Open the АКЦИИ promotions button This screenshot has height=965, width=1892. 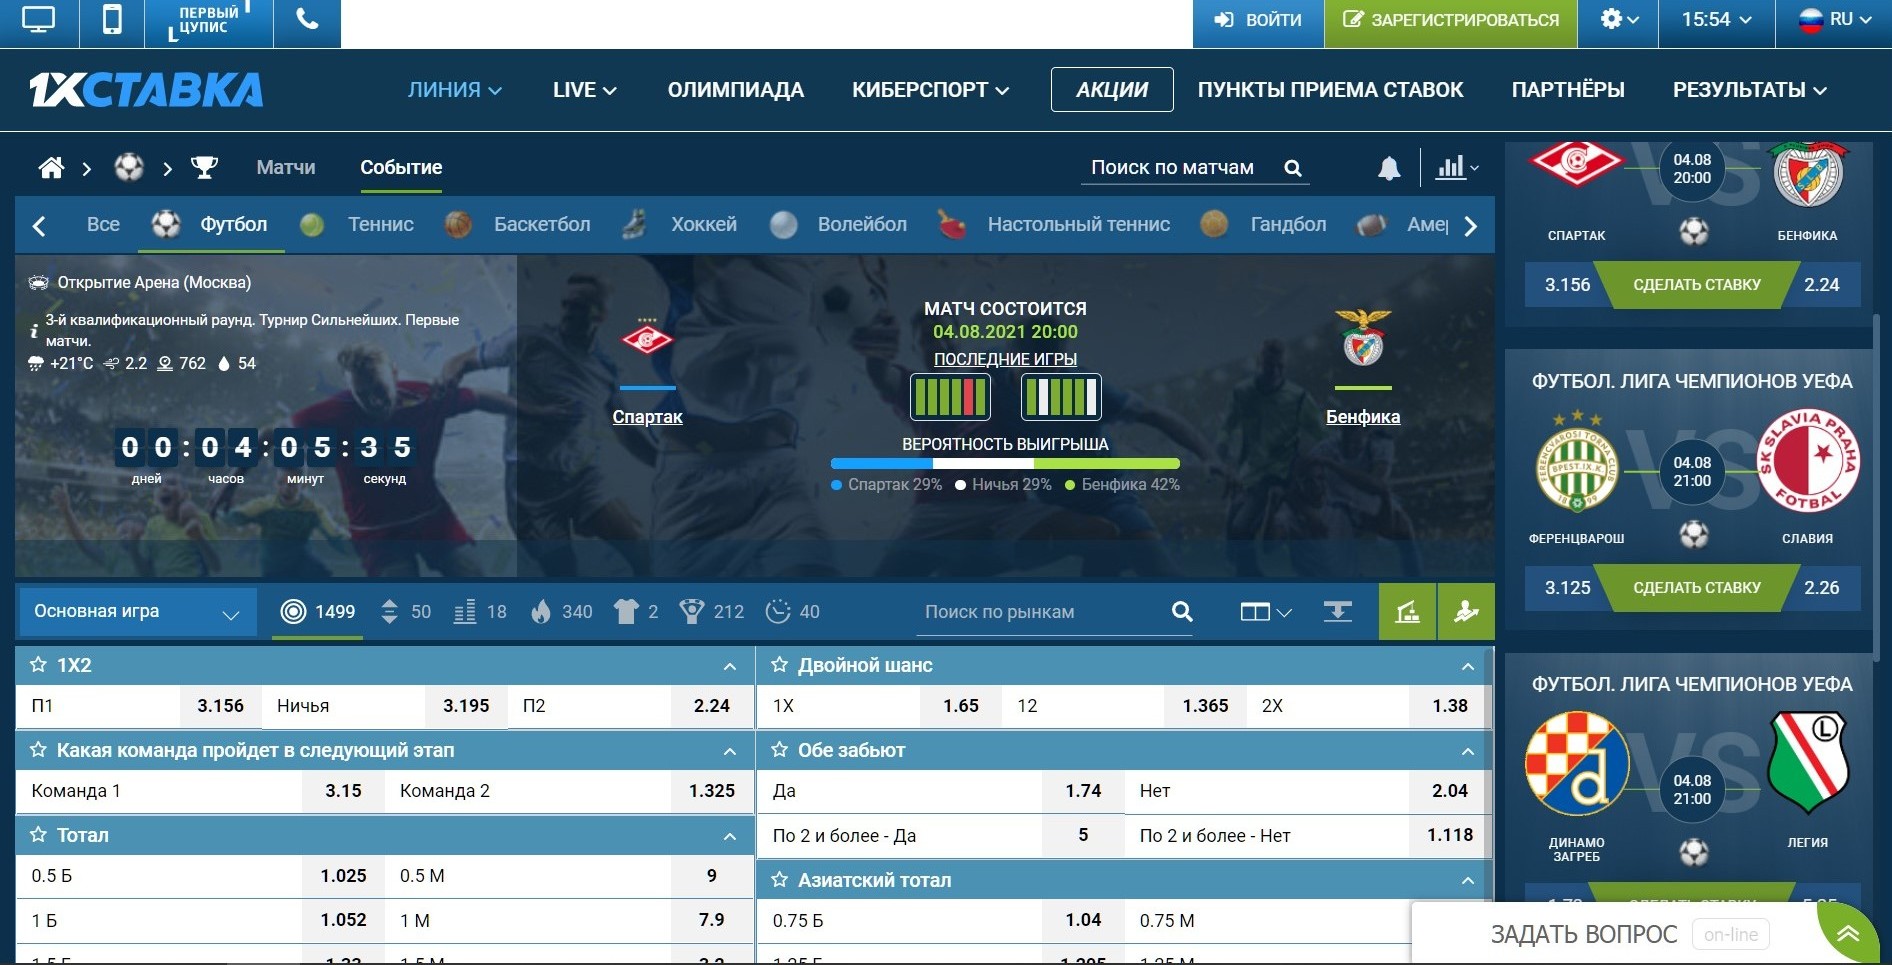point(1112,90)
